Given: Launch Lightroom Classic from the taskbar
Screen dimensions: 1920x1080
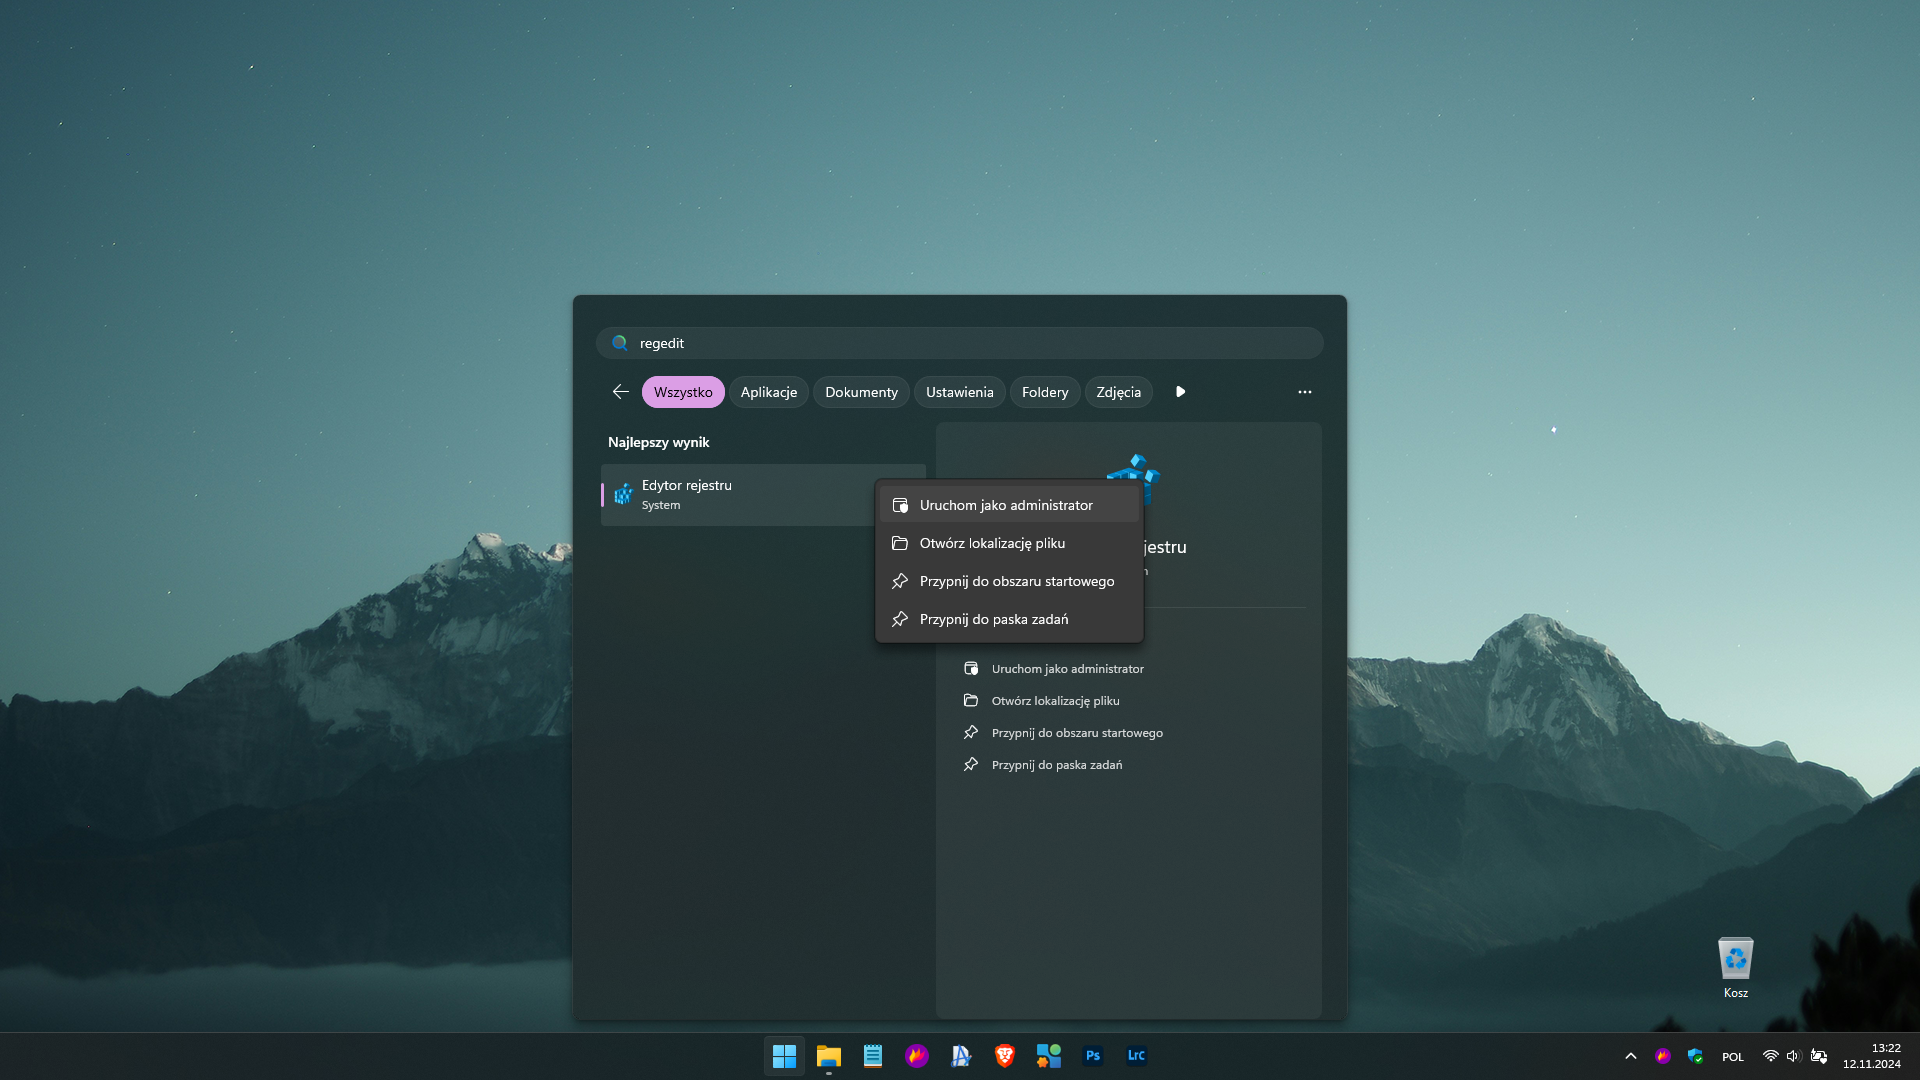Looking at the screenshot, I should 1136,1055.
